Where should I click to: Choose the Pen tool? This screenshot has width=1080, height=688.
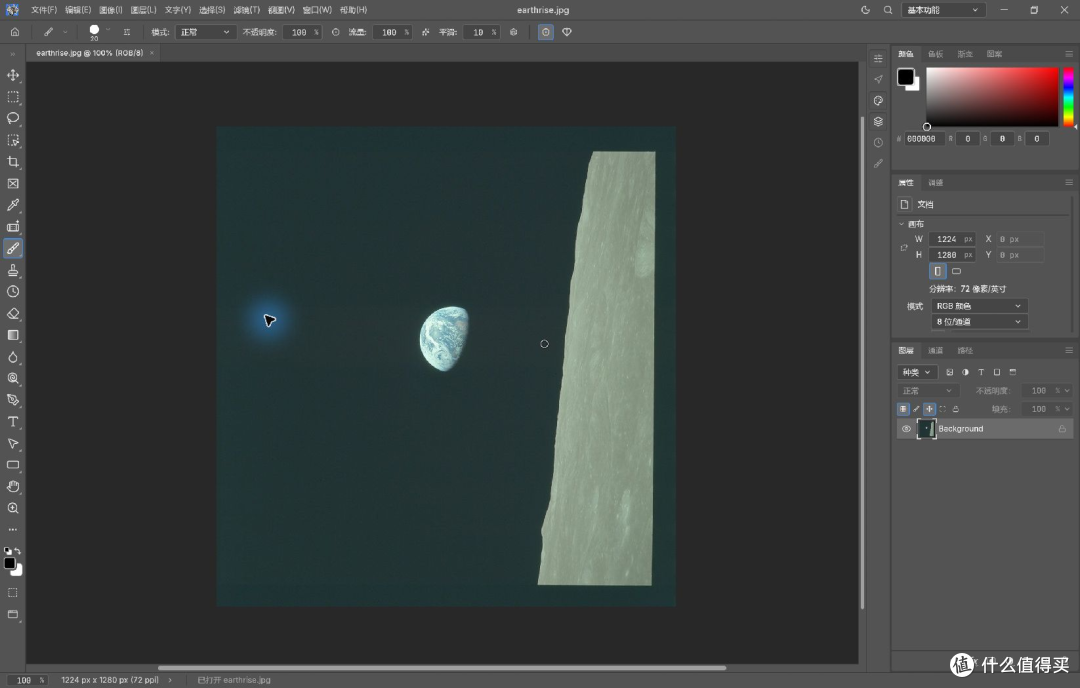[x=13, y=400]
